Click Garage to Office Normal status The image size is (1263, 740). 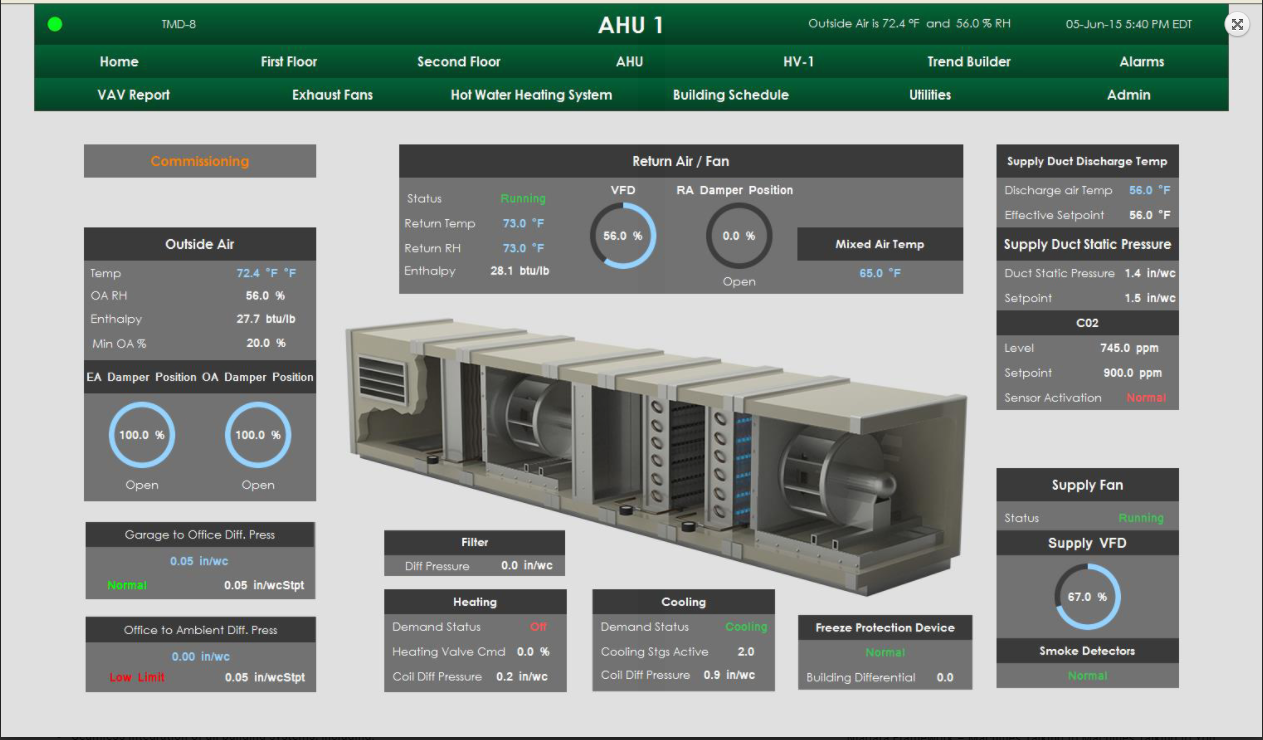127,585
